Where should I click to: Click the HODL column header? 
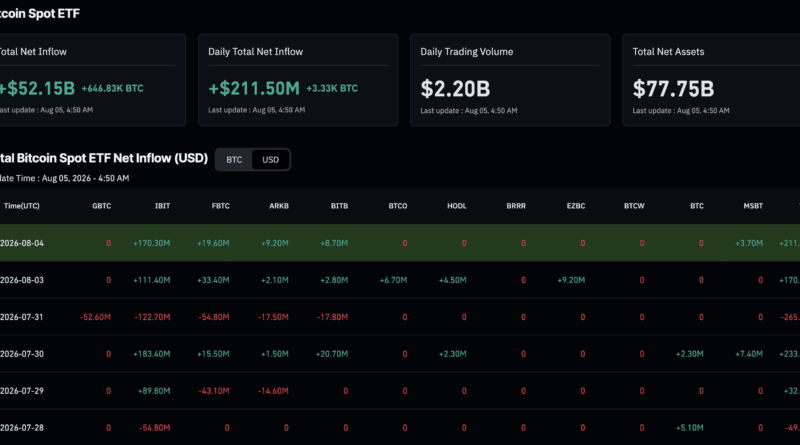[x=457, y=206]
